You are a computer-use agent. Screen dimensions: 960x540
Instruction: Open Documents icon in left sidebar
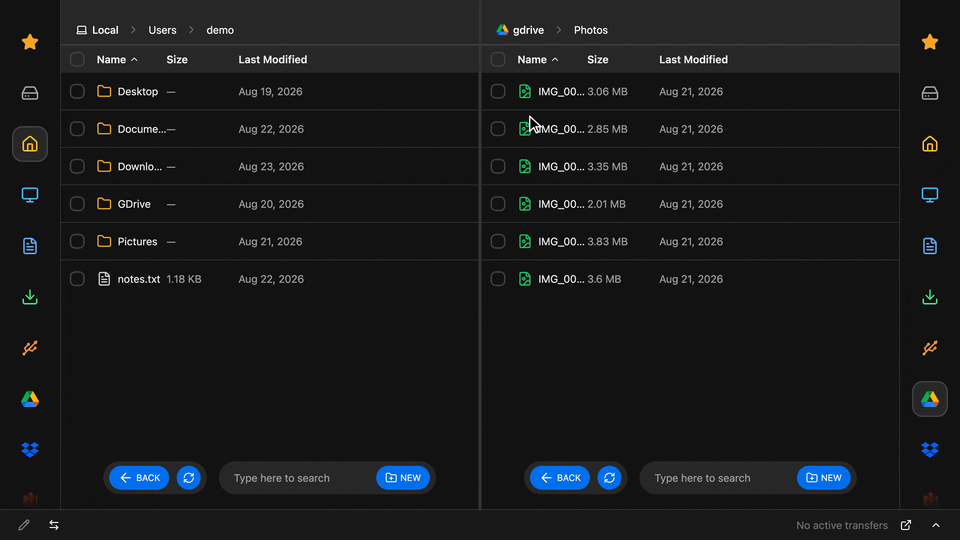click(30, 246)
